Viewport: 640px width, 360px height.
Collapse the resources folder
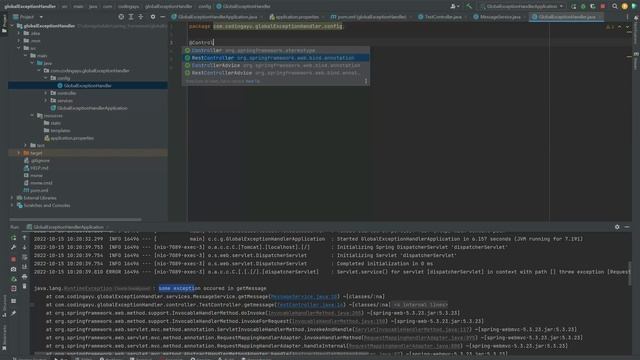[32, 116]
